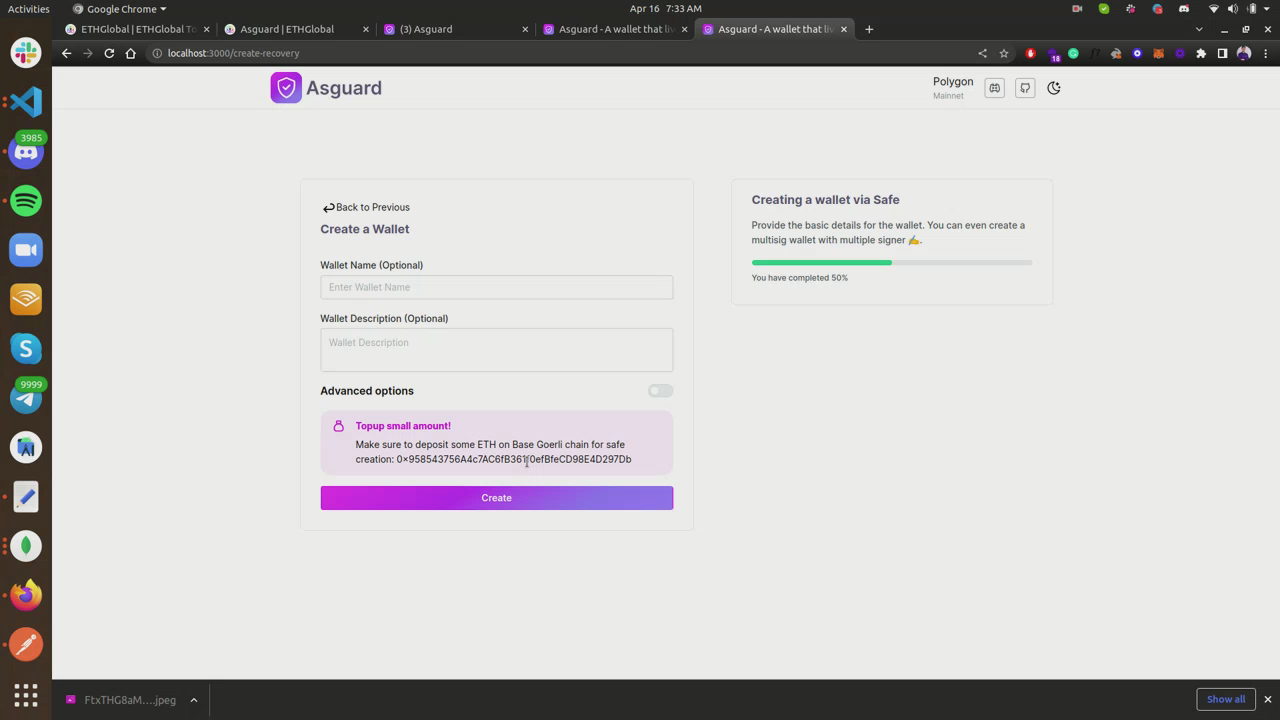Toggle the Chrome side panel

pyautogui.click(x=1222, y=53)
